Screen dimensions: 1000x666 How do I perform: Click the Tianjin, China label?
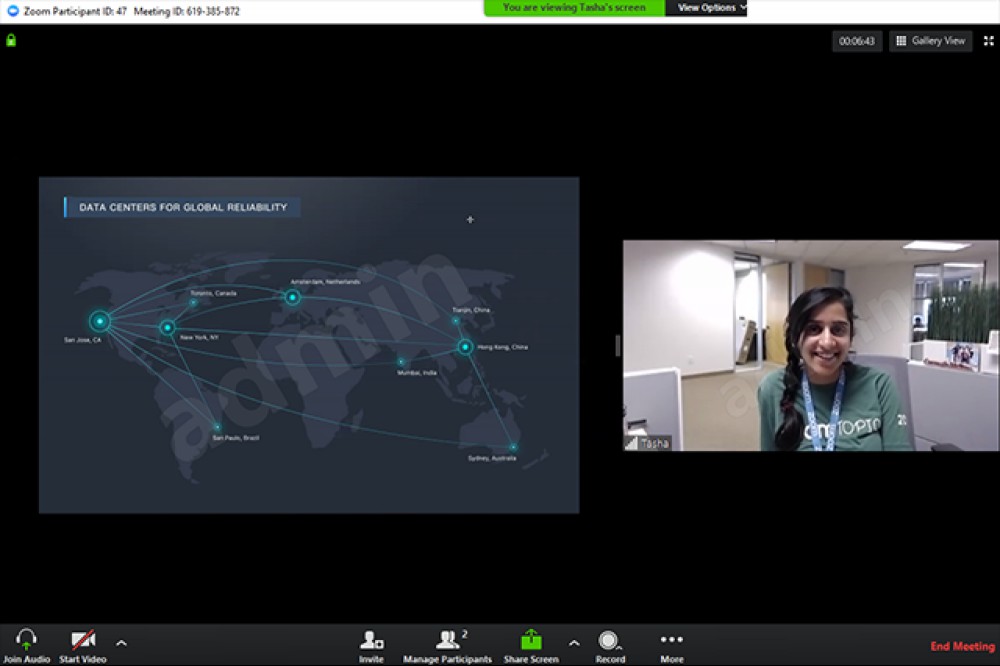coord(471,310)
